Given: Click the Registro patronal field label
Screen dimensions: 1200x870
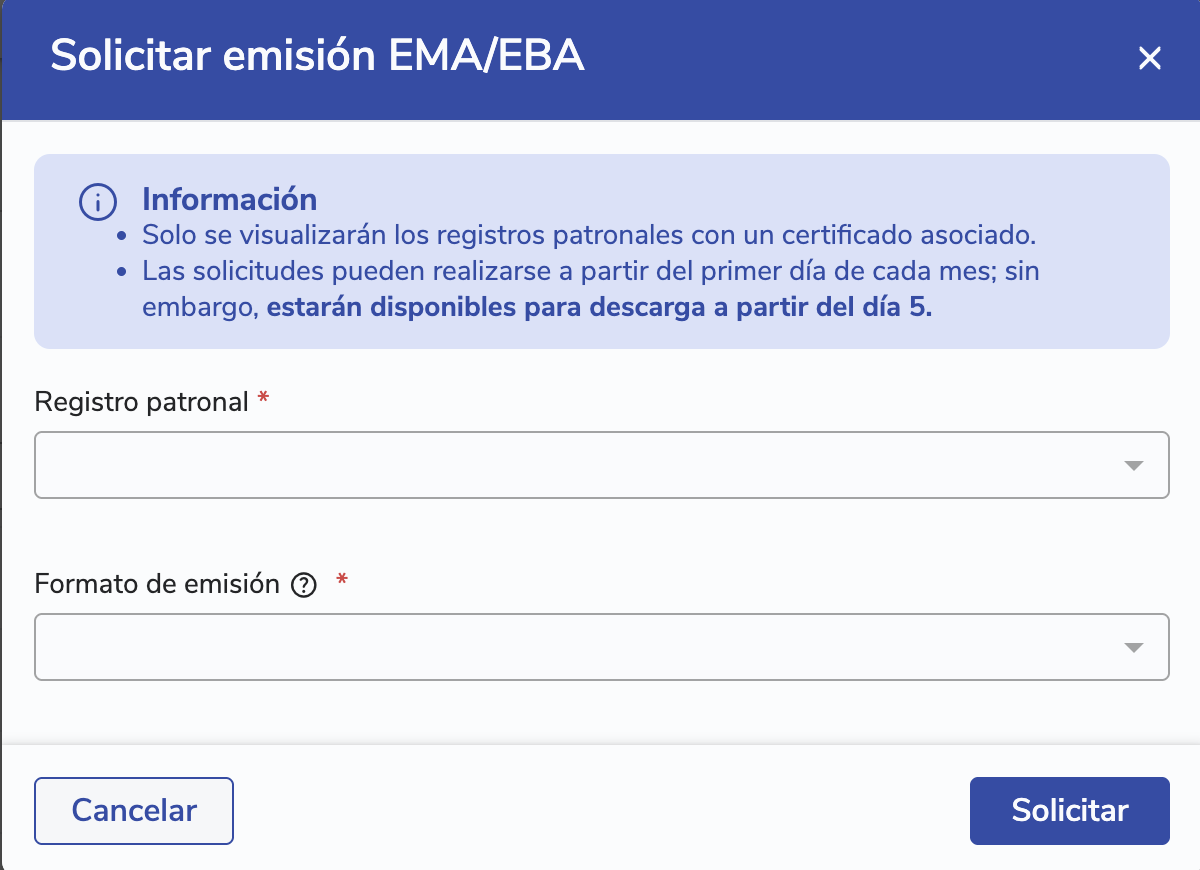Looking at the screenshot, I should pos(141,402).
